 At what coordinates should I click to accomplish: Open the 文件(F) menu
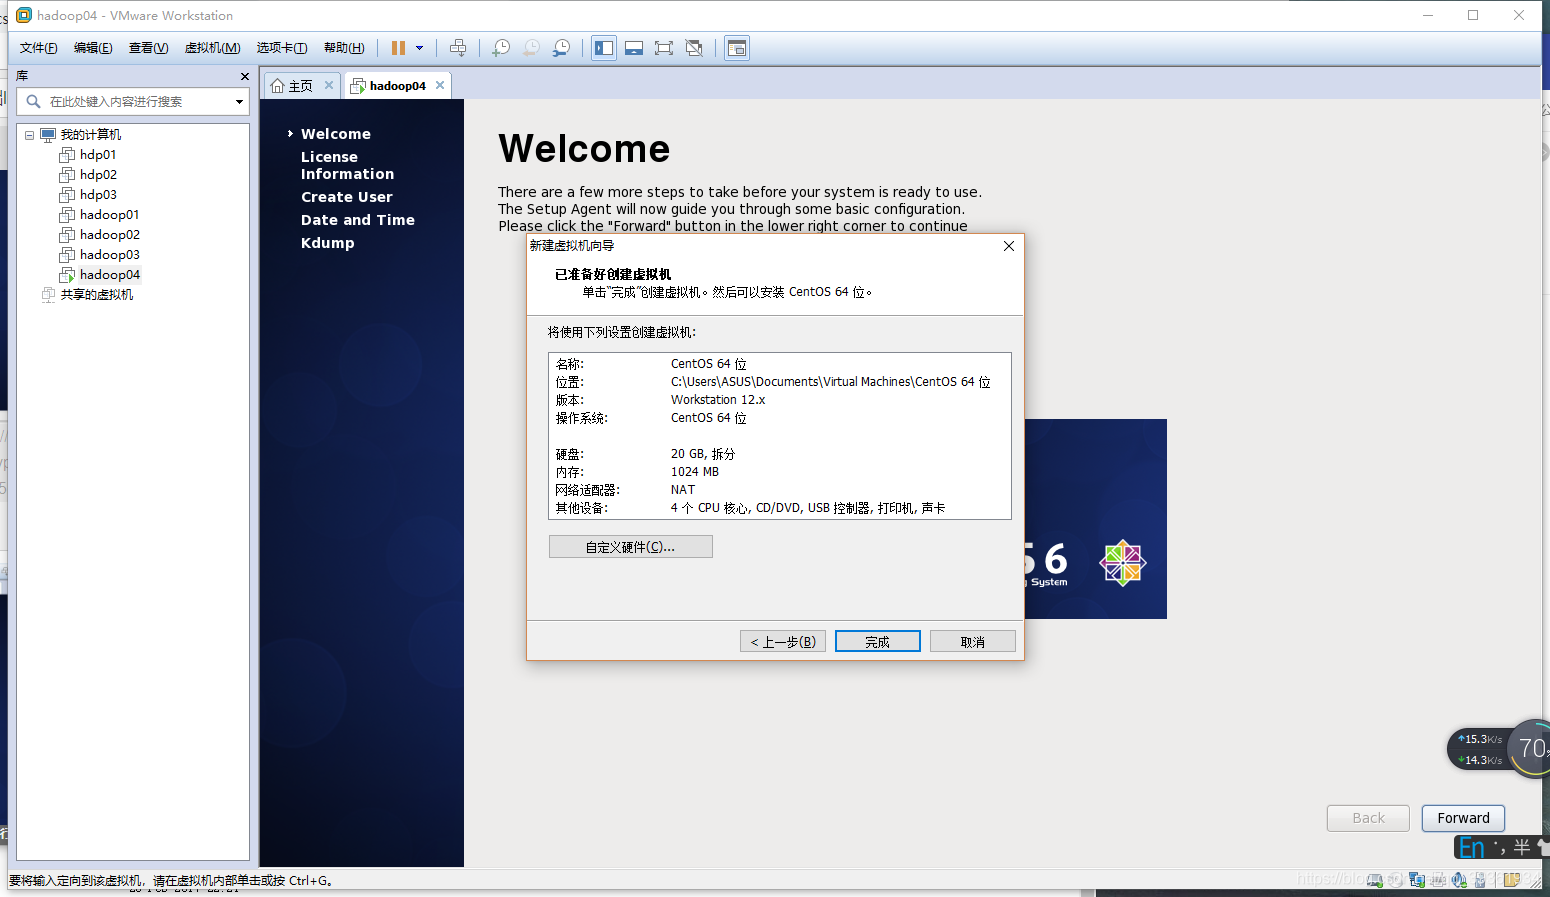(x=38, y=48)
